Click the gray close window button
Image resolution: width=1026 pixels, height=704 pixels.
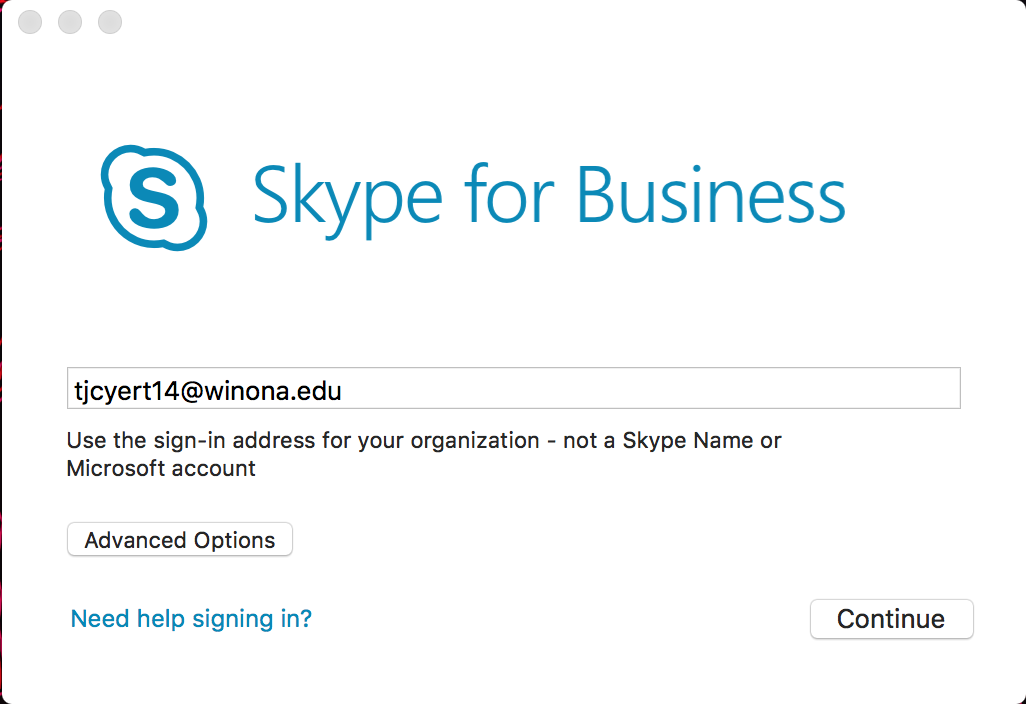[x=30, y=22]
